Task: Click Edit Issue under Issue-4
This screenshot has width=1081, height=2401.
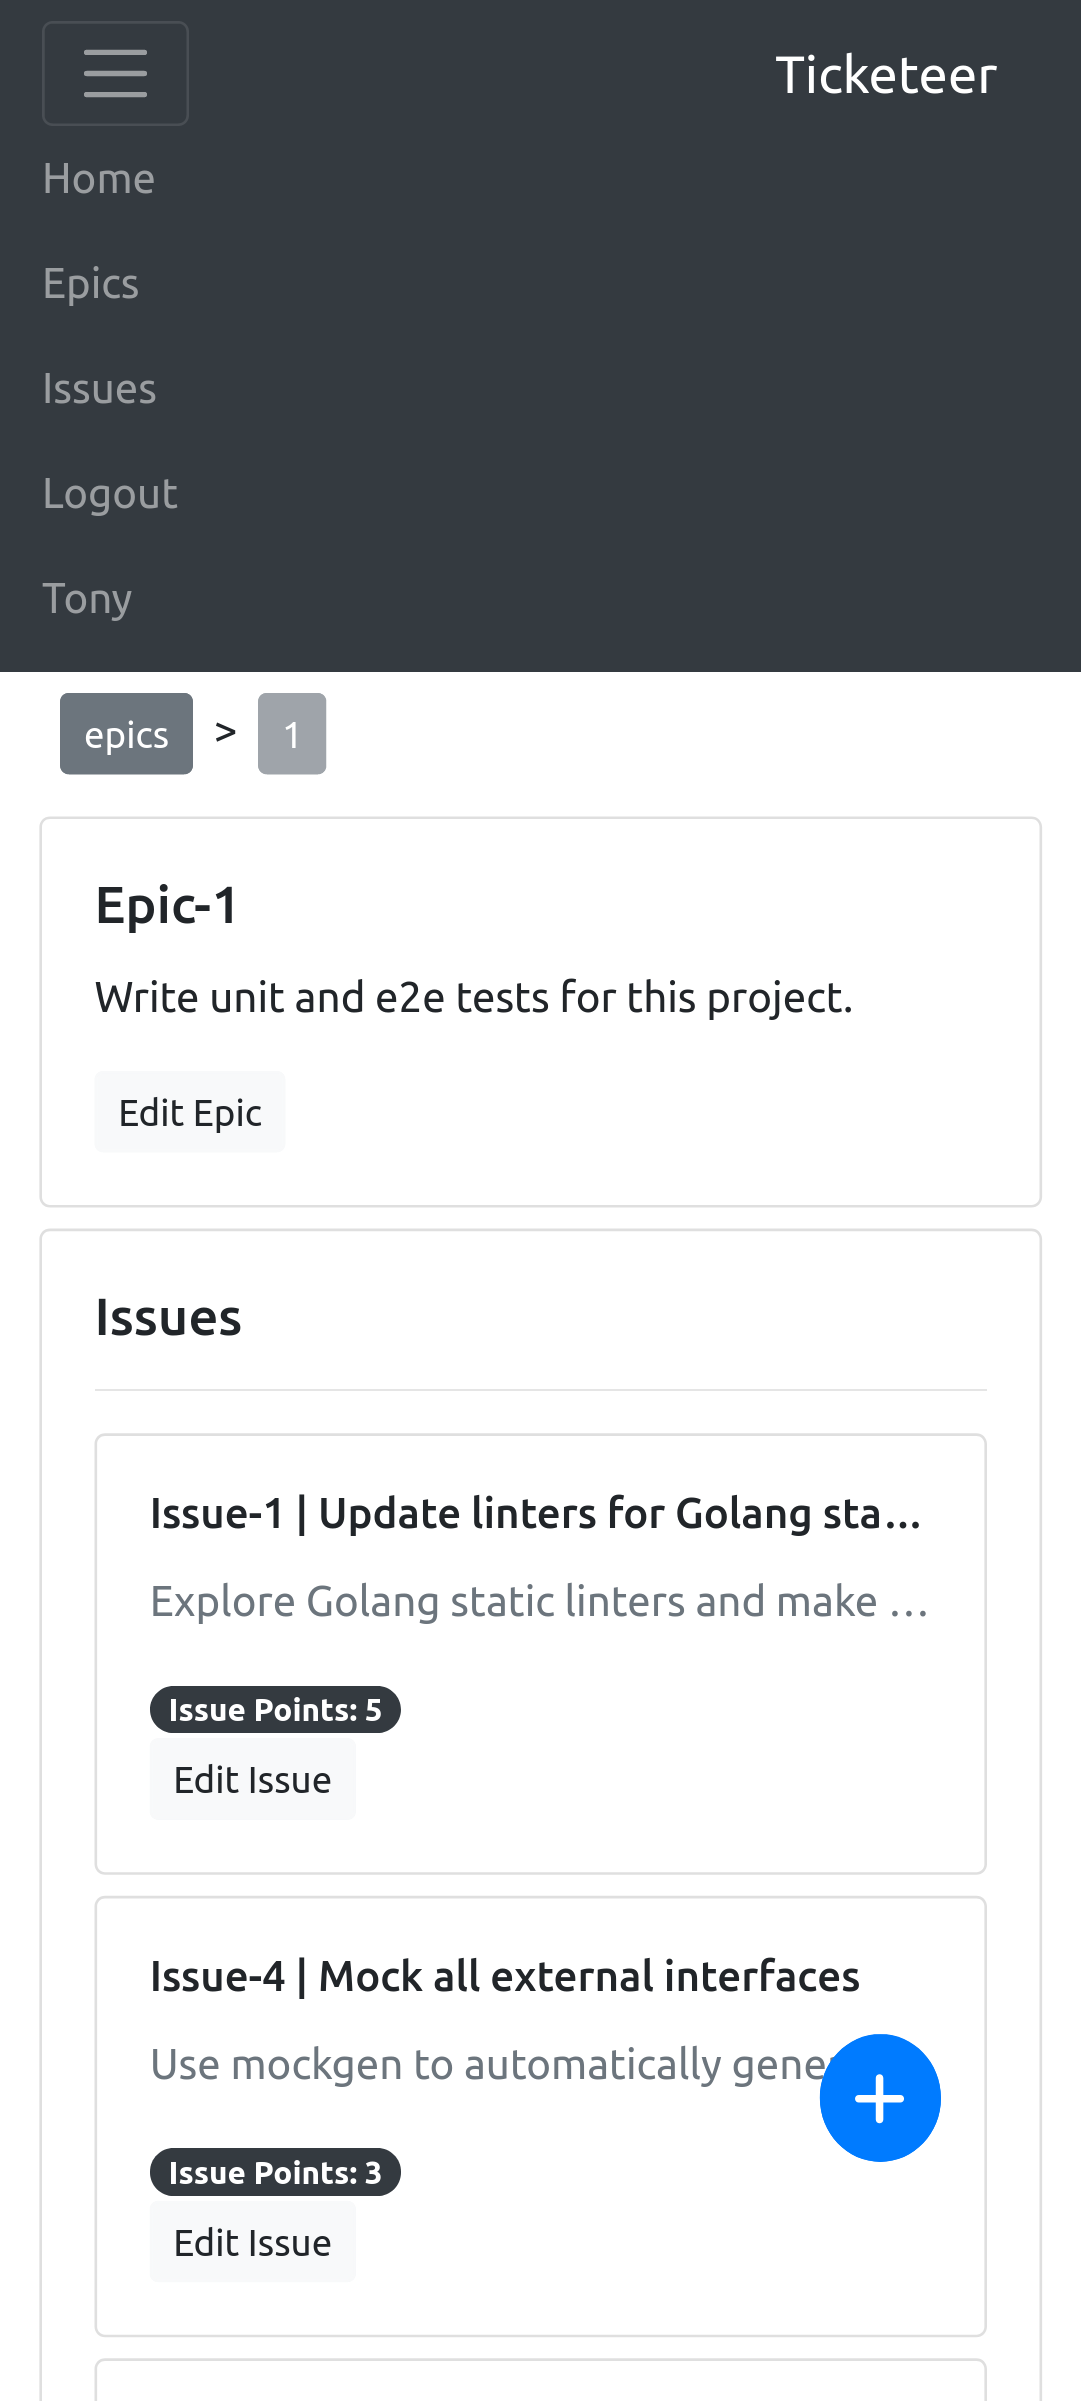Action: point(252,2241)
